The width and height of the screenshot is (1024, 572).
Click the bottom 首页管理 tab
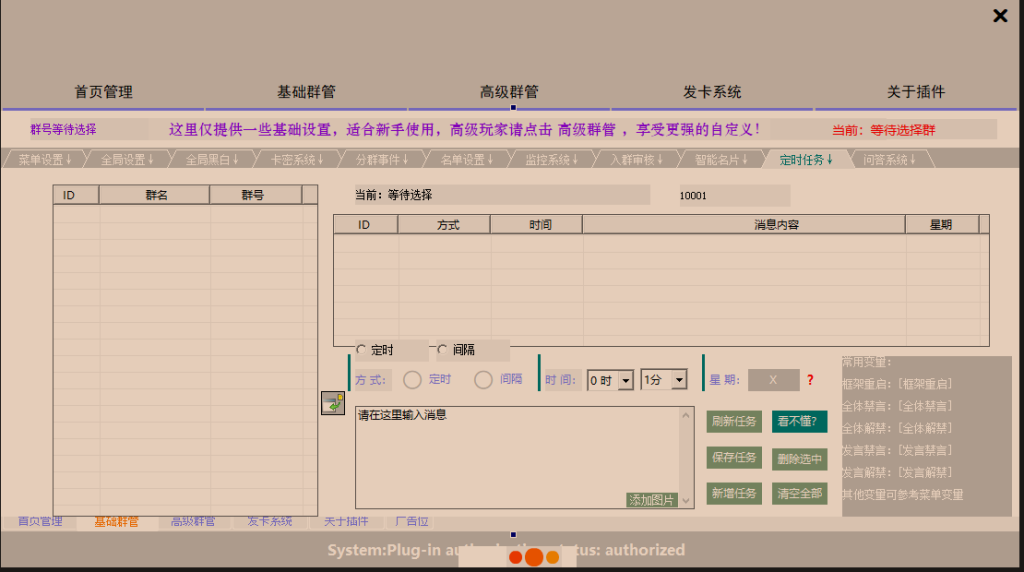(x=40, y=522)
